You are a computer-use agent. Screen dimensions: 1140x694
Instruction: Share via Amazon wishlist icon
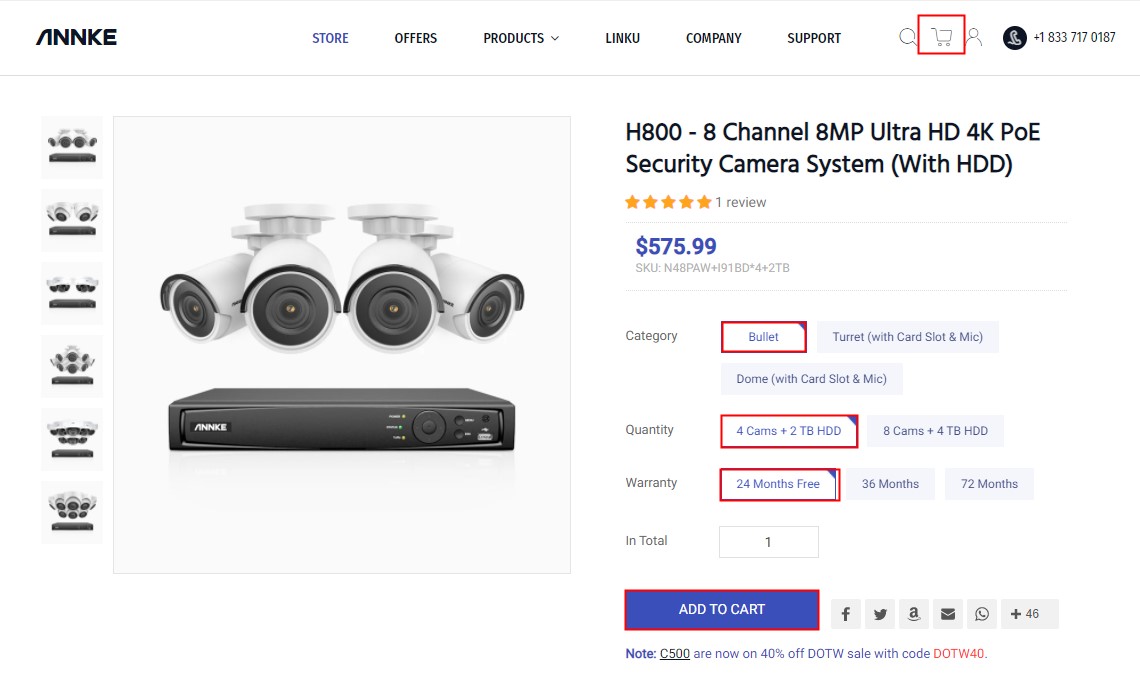pos(914,614)
